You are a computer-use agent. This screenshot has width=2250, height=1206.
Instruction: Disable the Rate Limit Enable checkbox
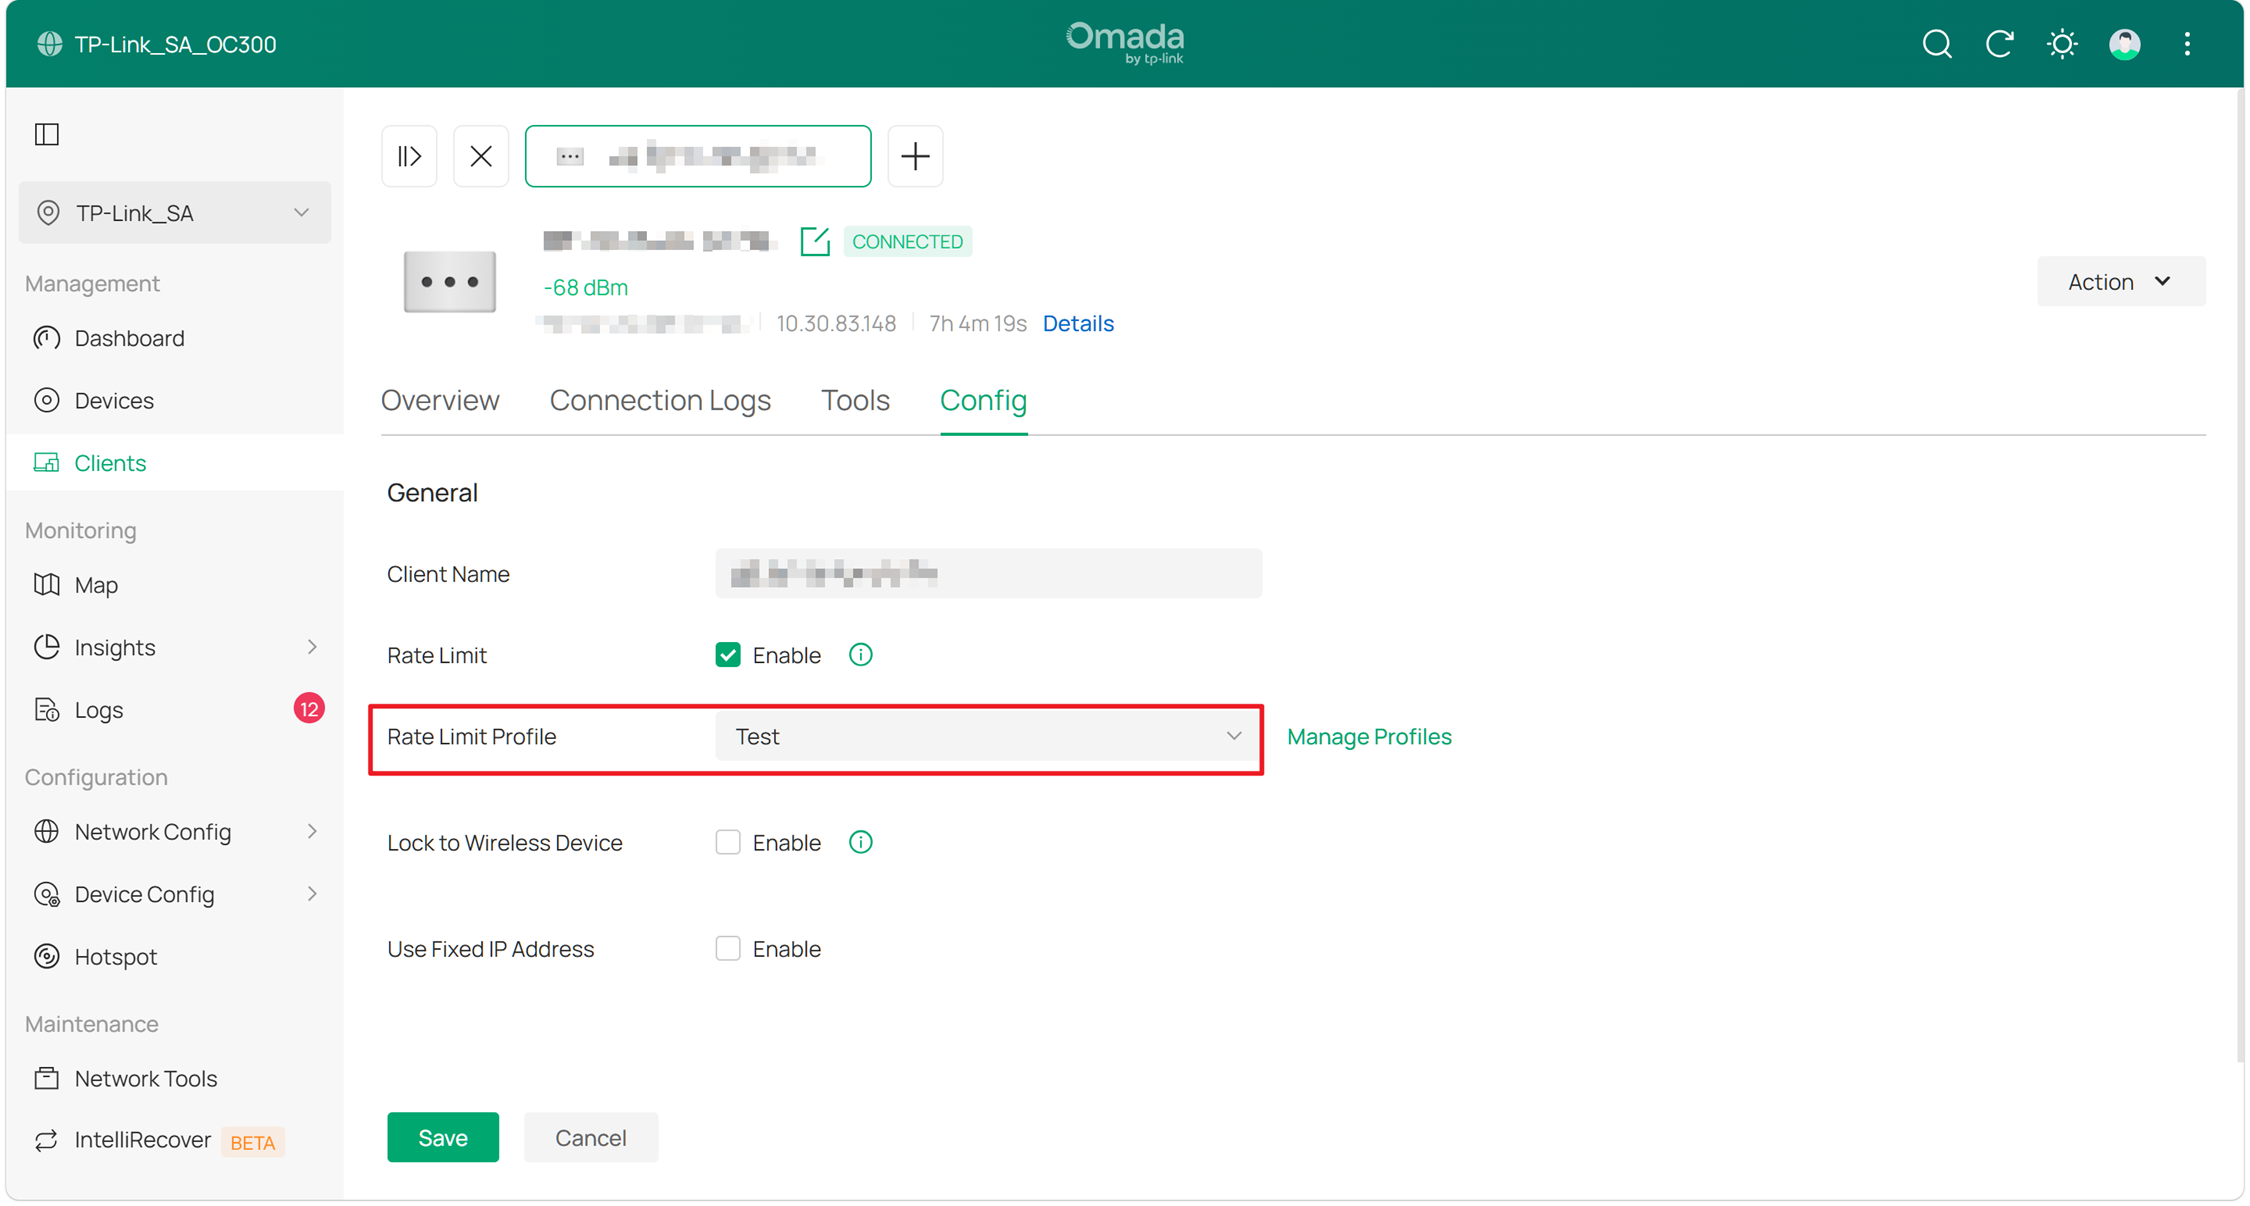point(728,655)
